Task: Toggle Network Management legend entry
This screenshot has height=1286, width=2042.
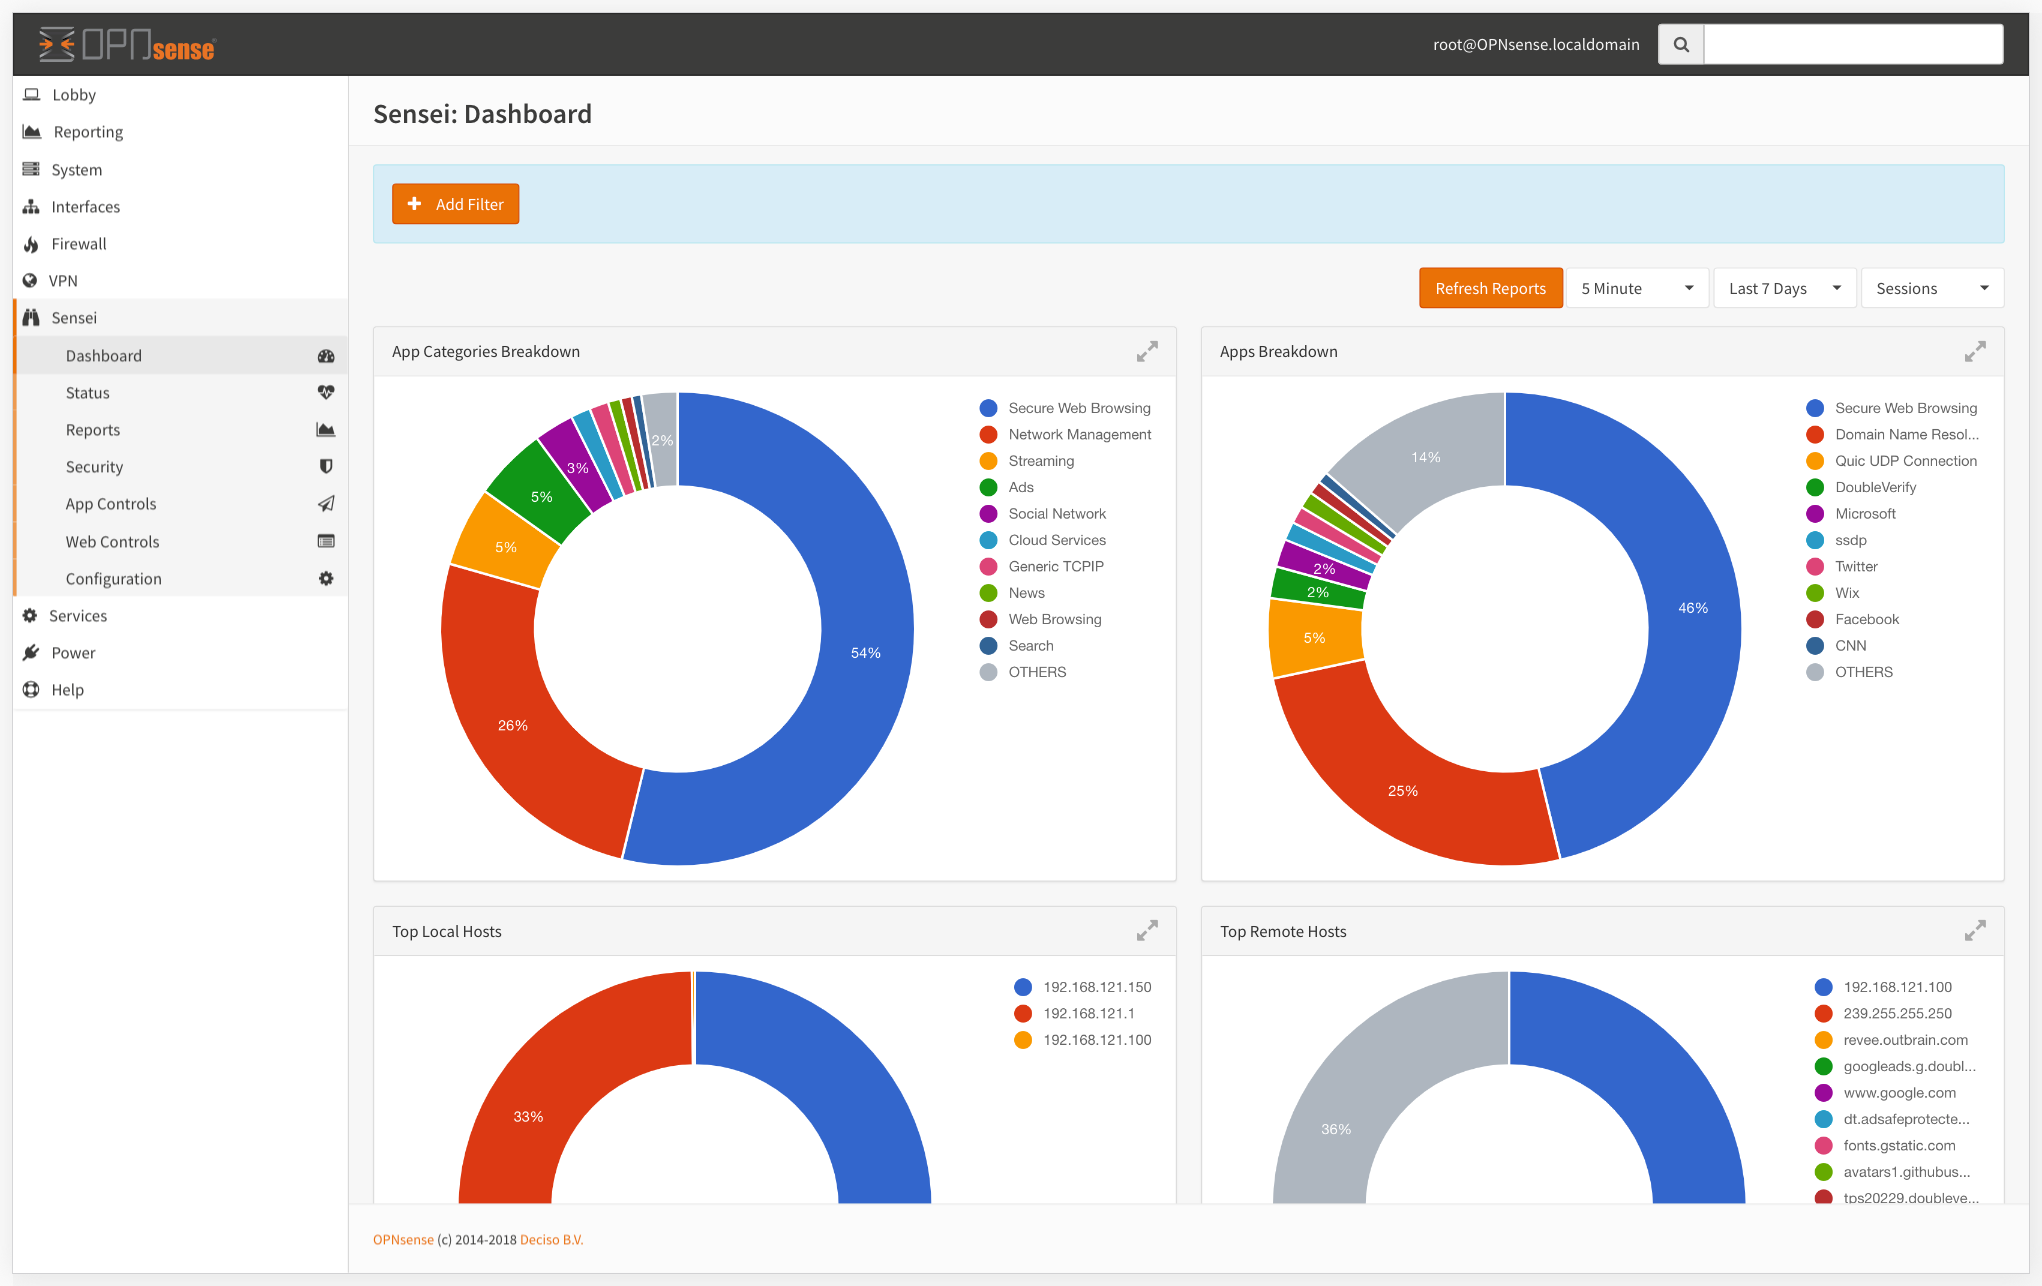Action: (1066, 434)
